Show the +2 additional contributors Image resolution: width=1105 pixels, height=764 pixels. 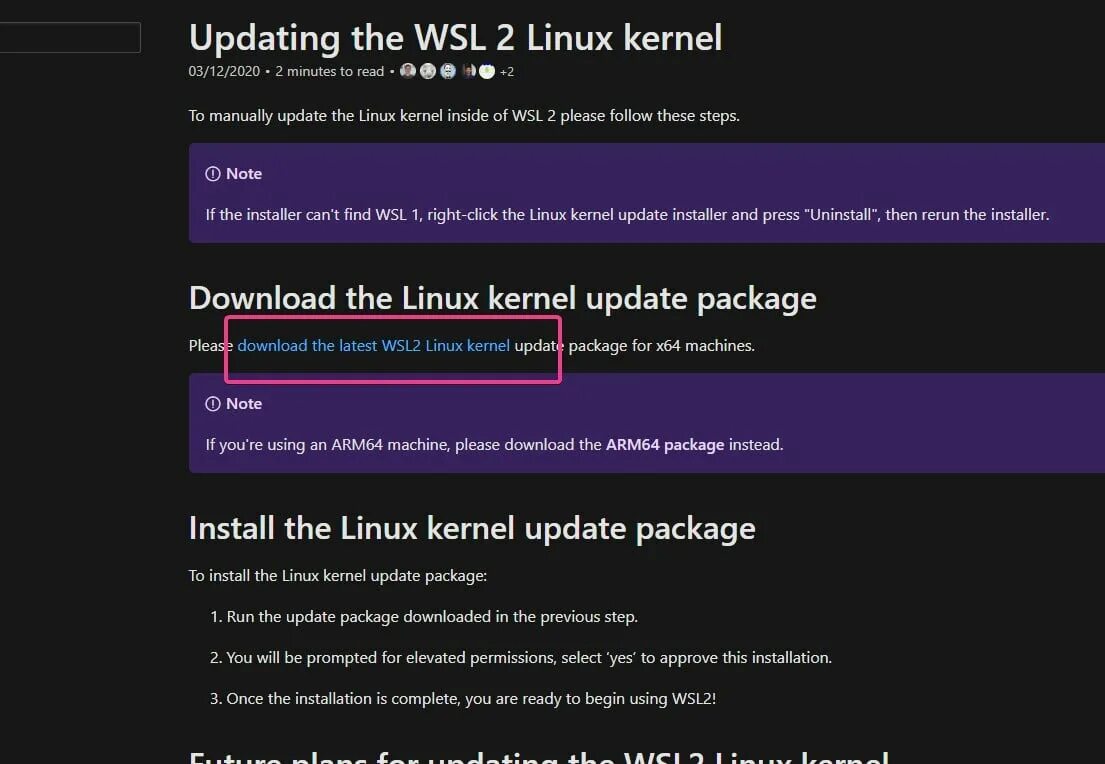click(x=507, y=72)
